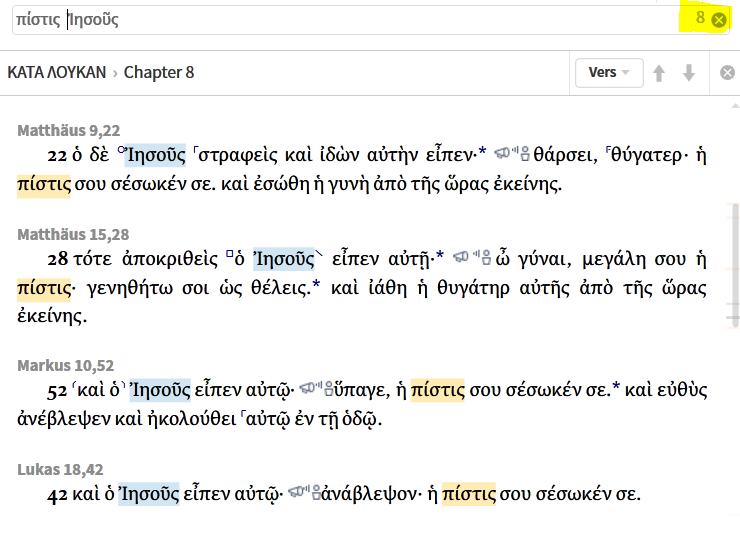Screen dimensions: 740x535
Task: Click asterisk note after εἶπεν in verse 22
Action: (482, 151)
